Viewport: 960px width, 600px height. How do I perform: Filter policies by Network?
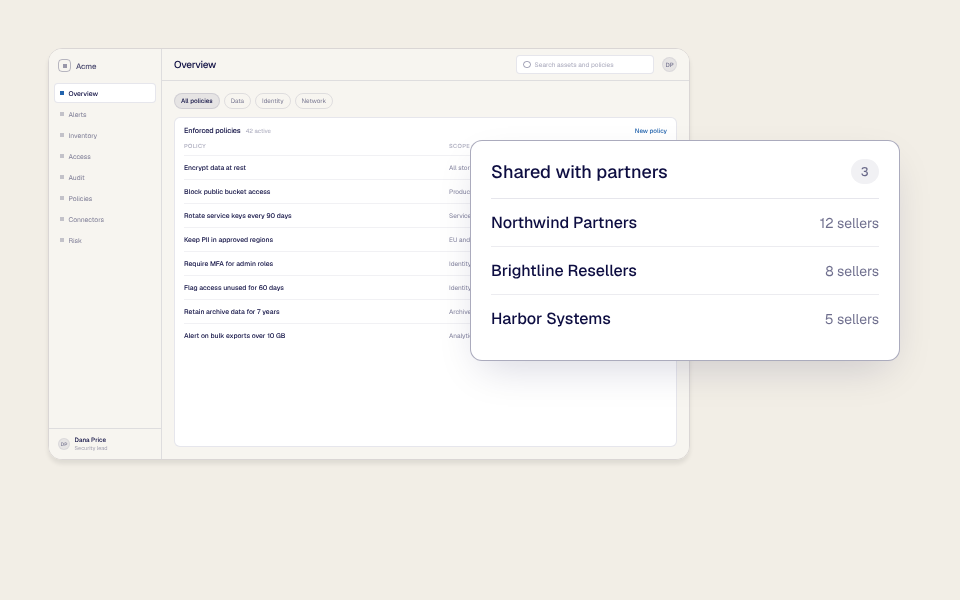[x=313, y=101]
